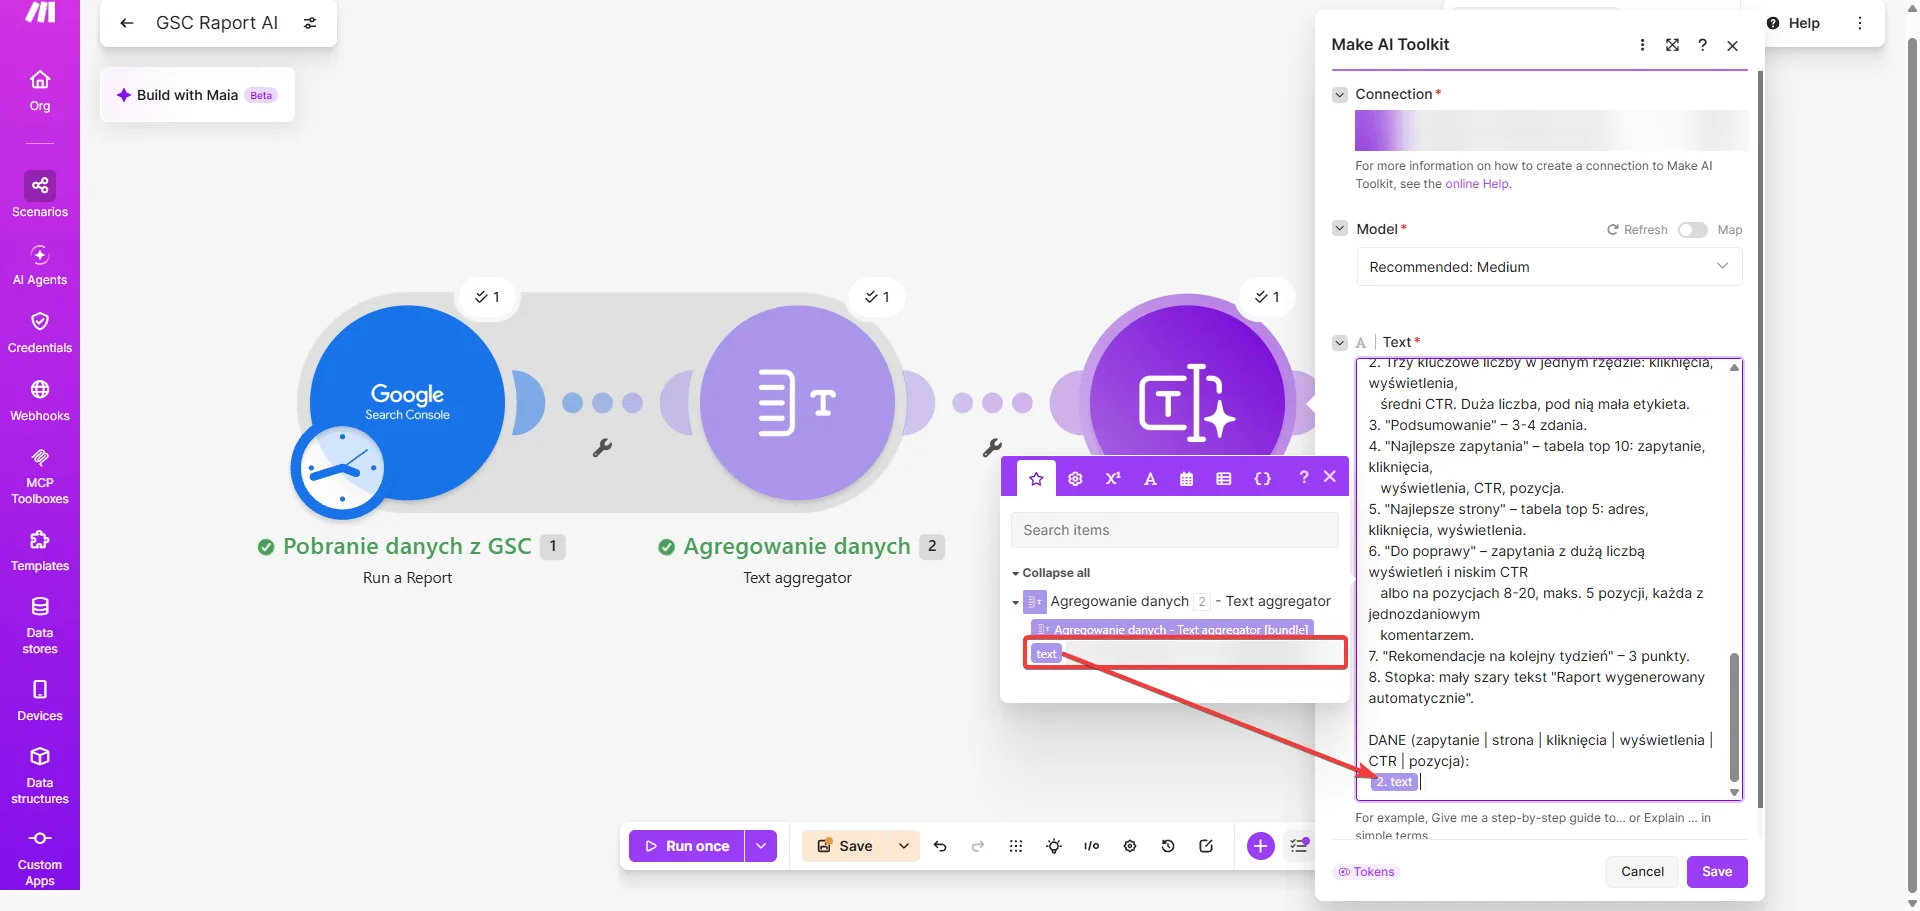This screenshot has height=911, width=1920.
Task: Switch to the array functions tab
Action: tap(1224, 478)
